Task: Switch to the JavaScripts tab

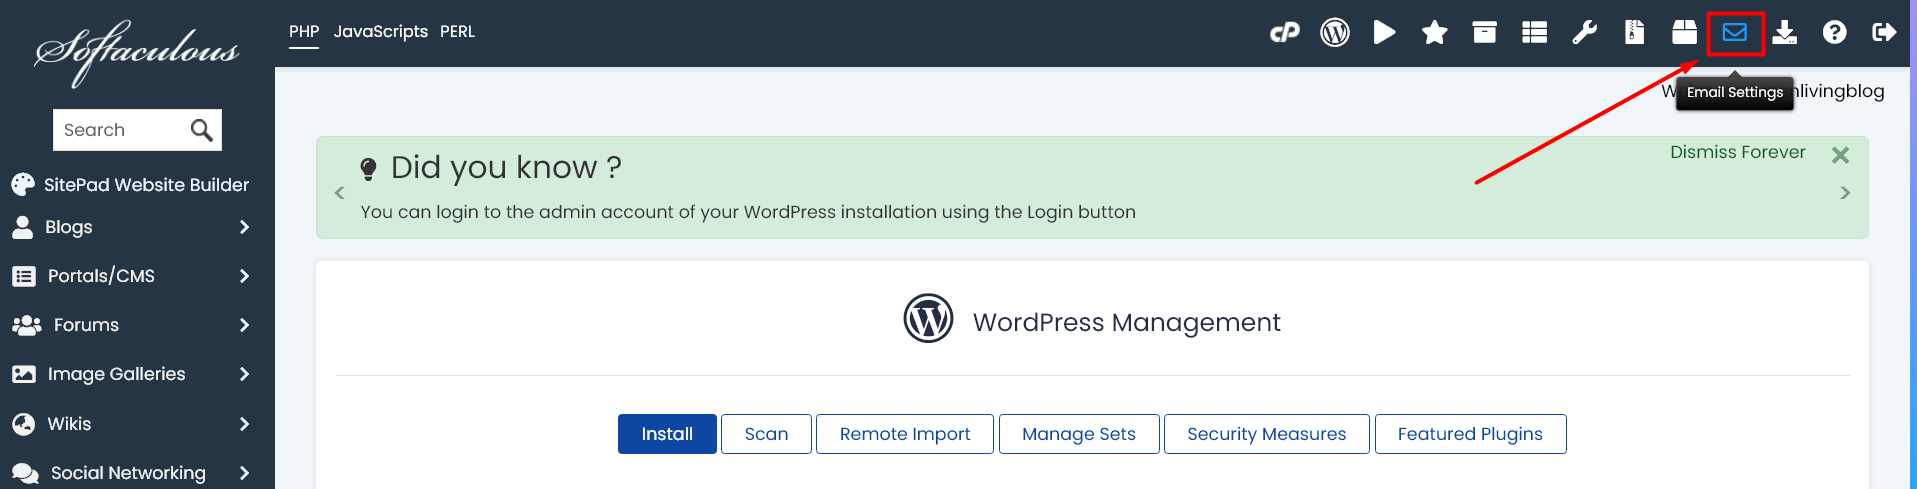Action: coord(381,32)
